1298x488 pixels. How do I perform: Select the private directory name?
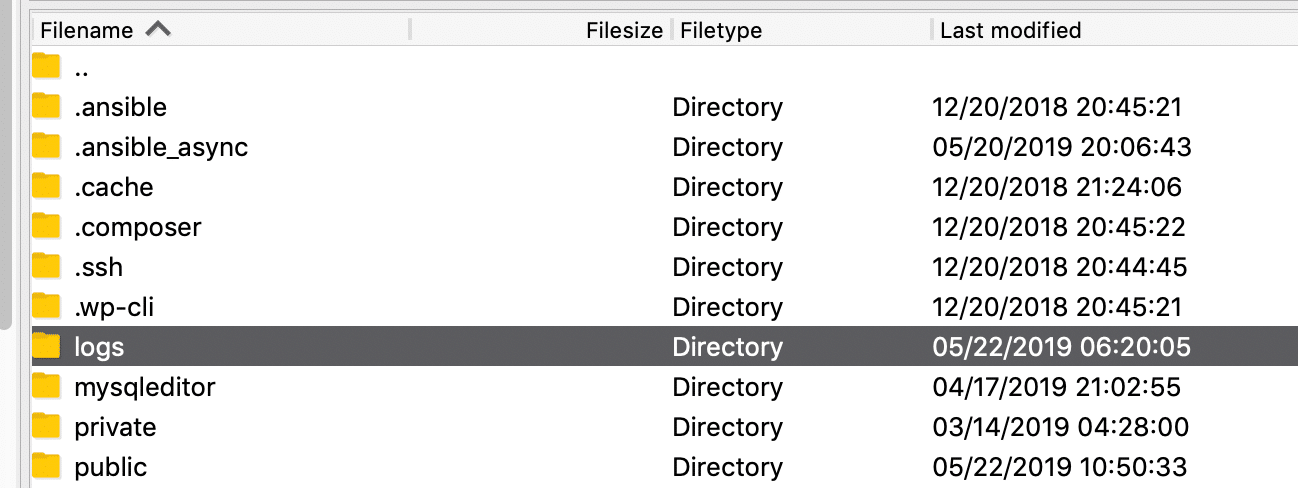(x=115, y=427)
